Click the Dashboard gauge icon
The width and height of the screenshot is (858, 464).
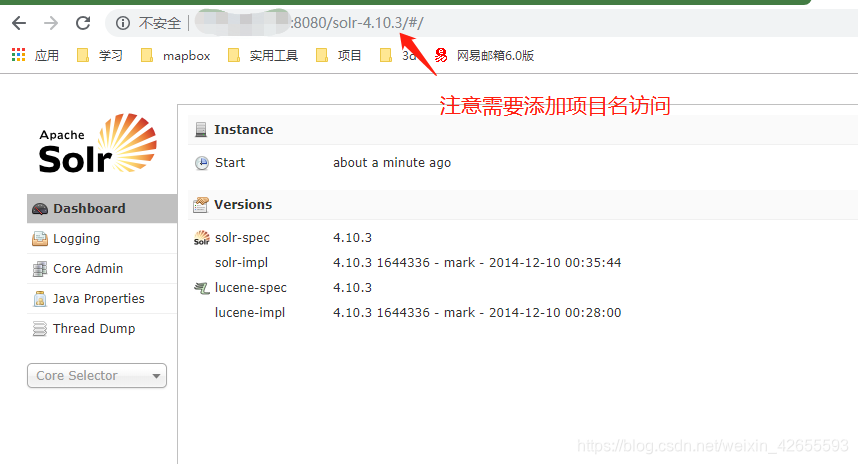40,209
